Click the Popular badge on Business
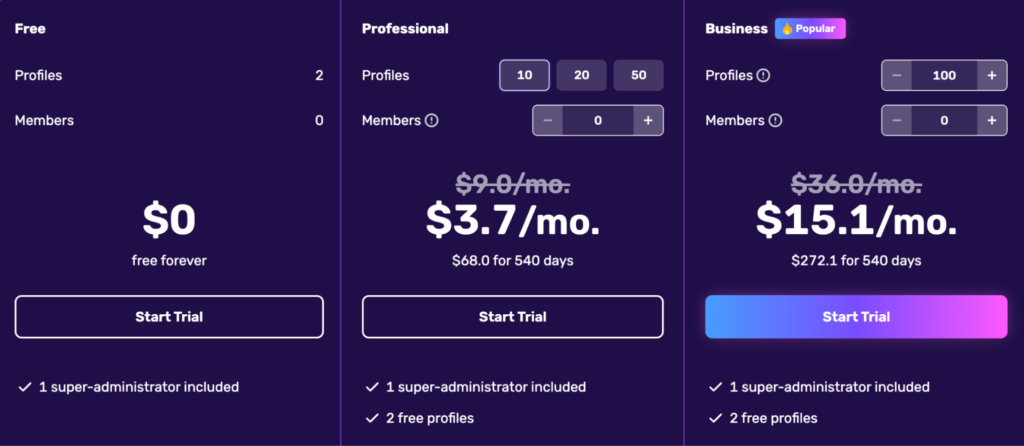The height and width of the screenshot is (446, 1024). 810,29
